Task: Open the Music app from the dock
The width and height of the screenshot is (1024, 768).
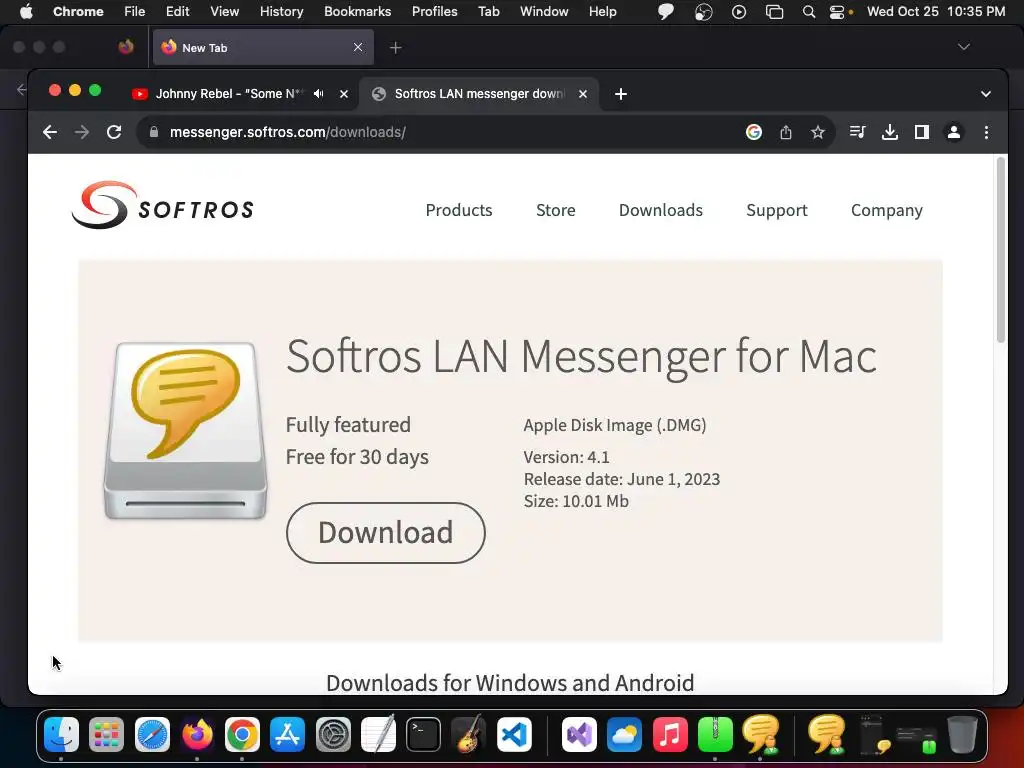Action: [x=670, y=735]
